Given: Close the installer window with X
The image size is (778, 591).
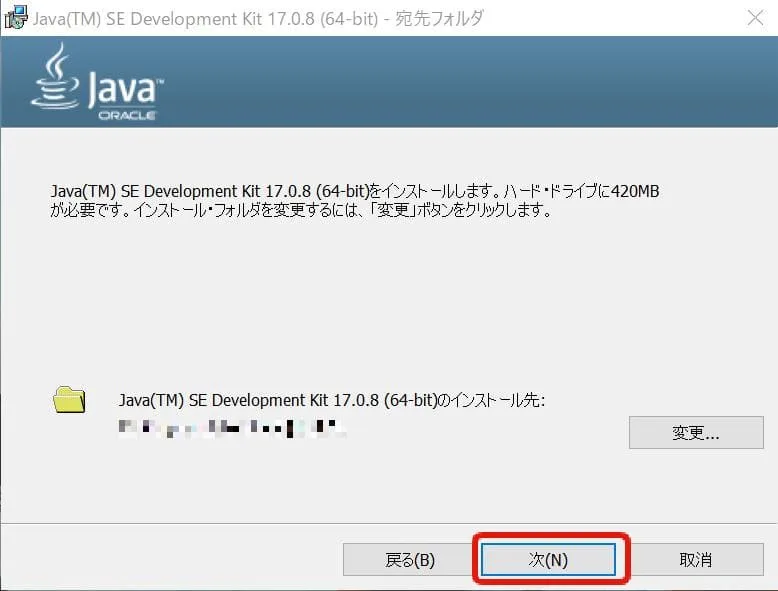Looking at the screenshot, I should point(755,18).
